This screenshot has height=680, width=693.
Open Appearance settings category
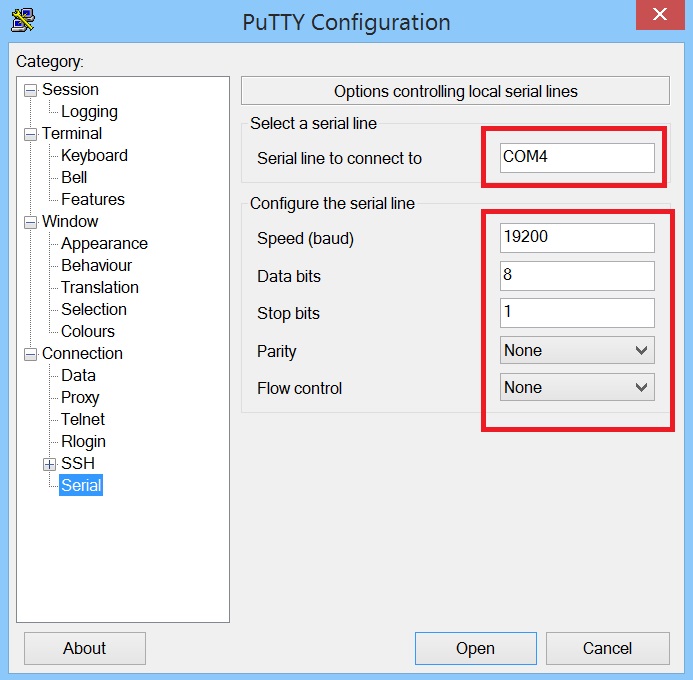click(104, 244)
